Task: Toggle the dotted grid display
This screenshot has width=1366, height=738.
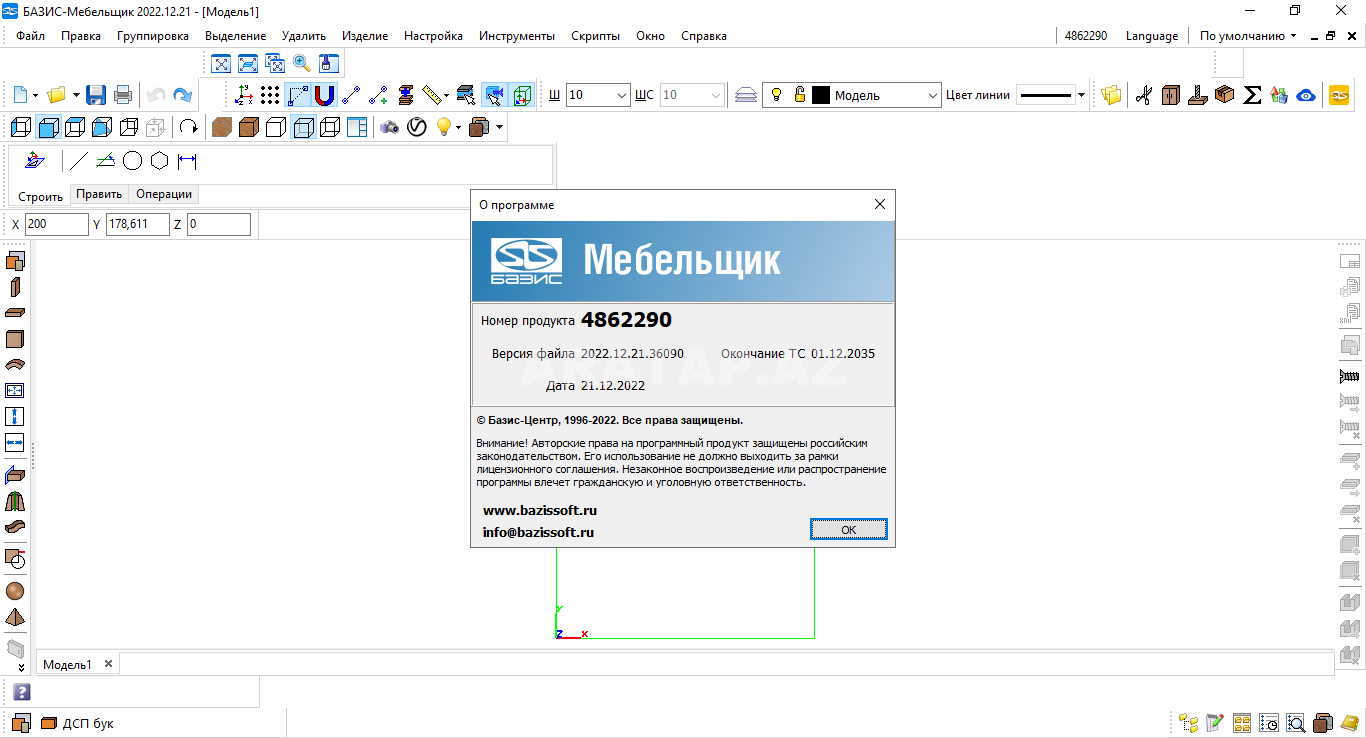Action: (270, 96)
